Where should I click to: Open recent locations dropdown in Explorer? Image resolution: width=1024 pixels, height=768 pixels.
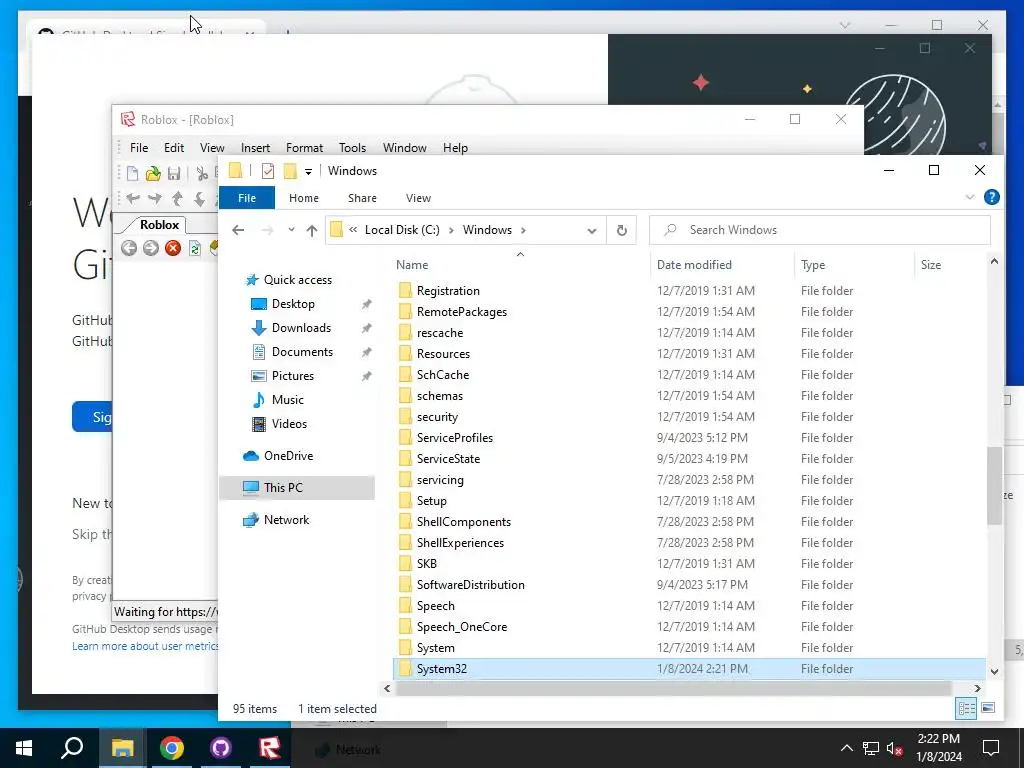pos(291,230)
